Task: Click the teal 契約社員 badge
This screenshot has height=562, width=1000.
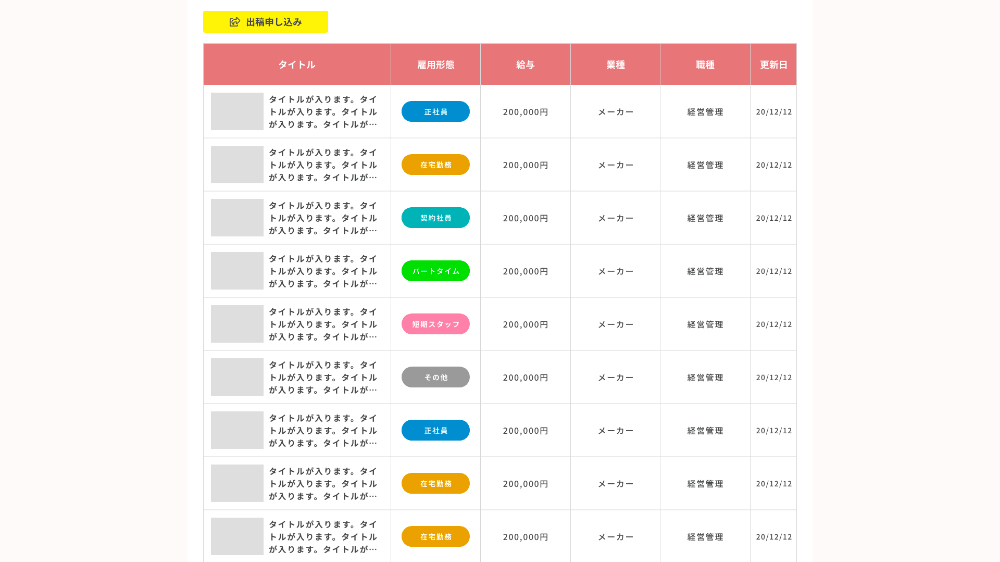Action: coord(435,218)
